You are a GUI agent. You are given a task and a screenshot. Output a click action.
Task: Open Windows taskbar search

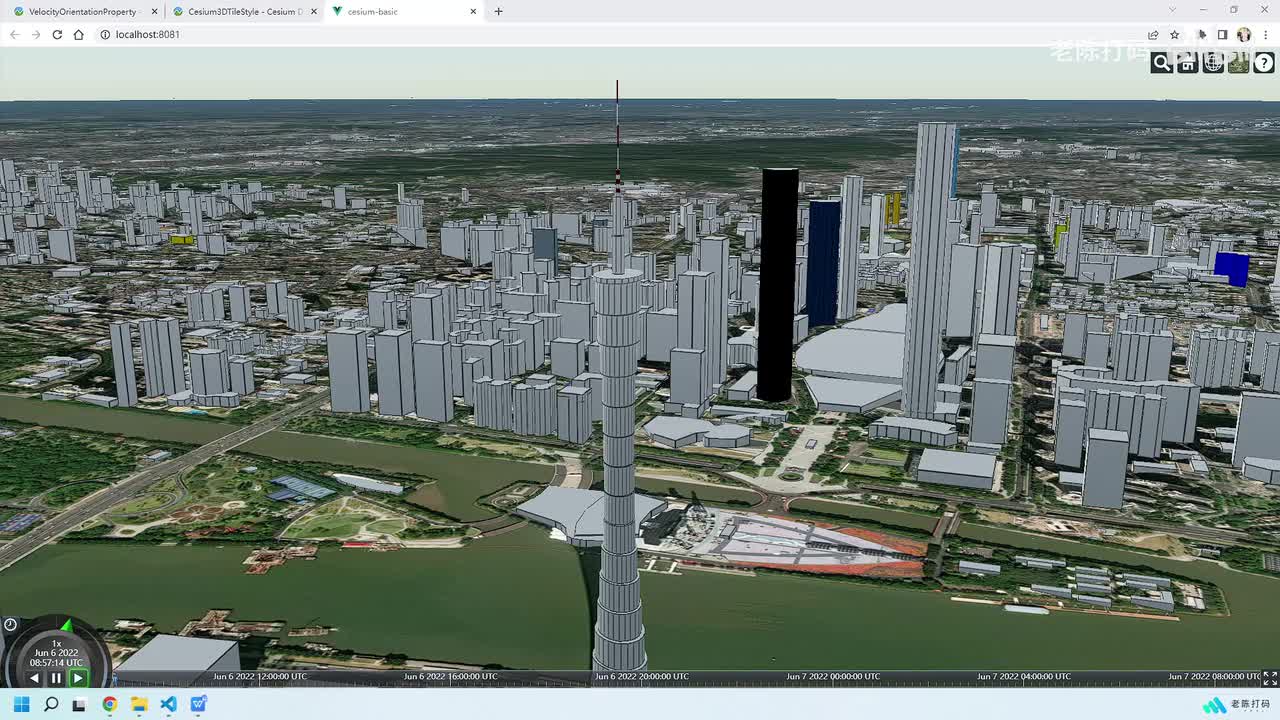click(x=51, y=704)
